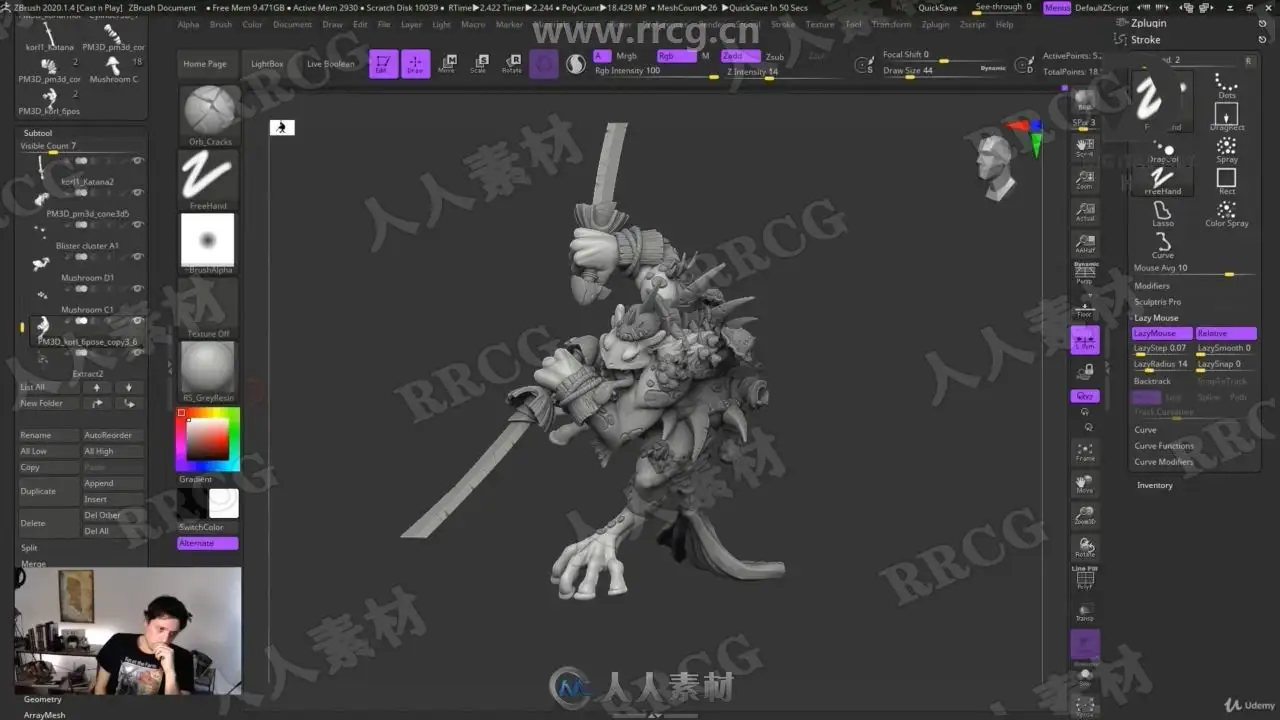Screen dimensions: 1280x720
Task: Click the color picker square
Action: click(208, 439)
